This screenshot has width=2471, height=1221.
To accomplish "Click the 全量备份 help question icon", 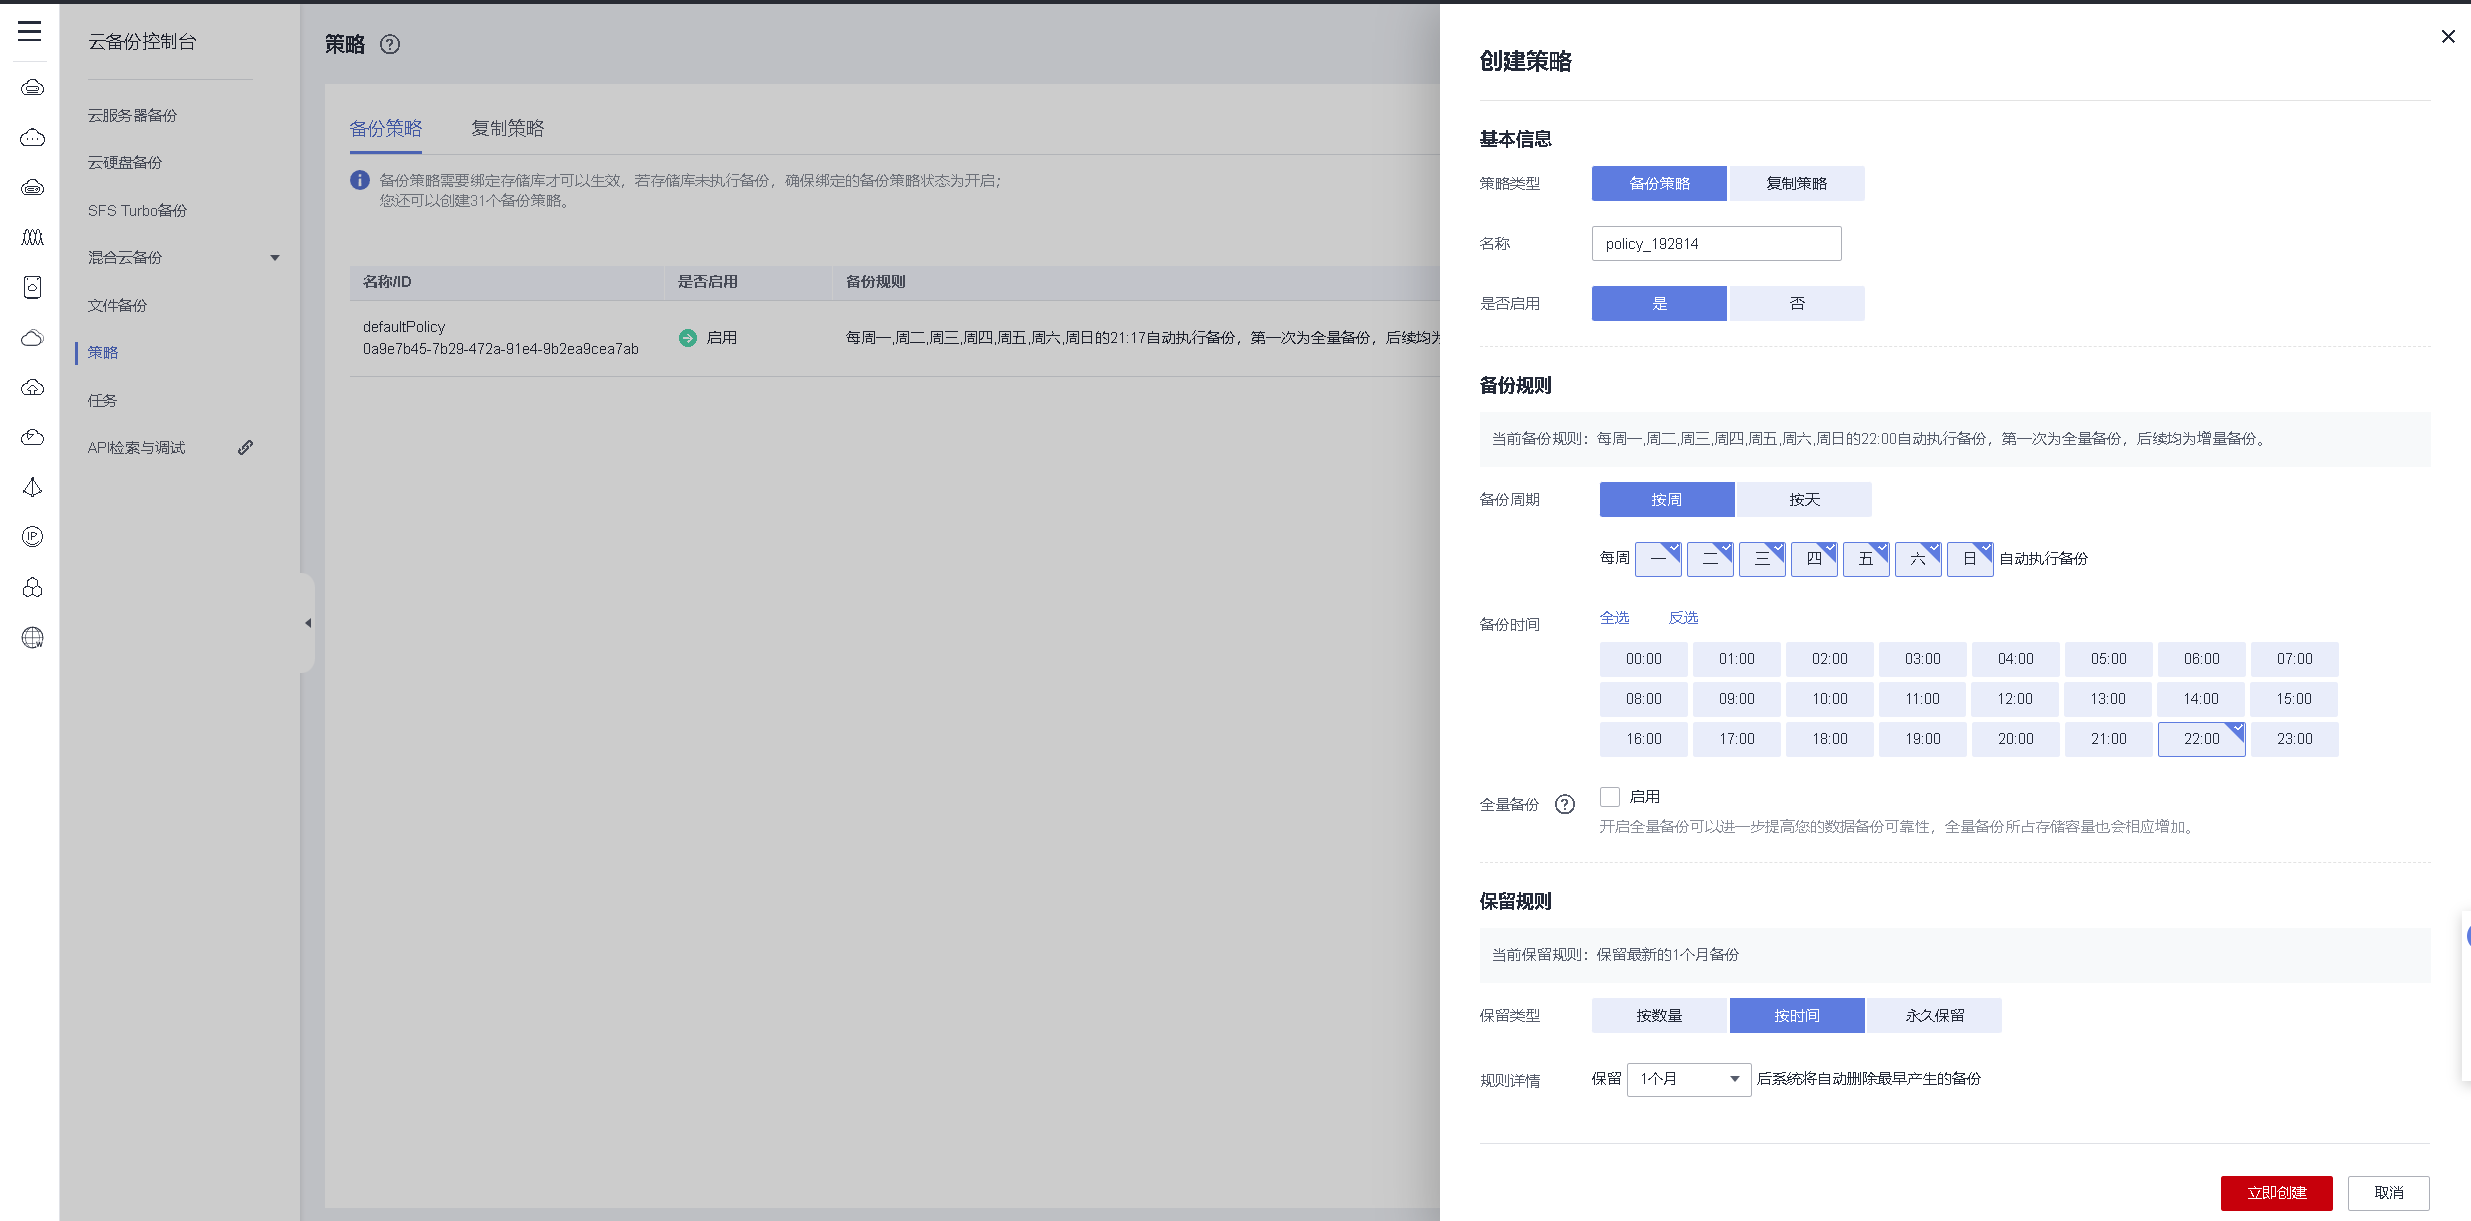I will 1565,804.
